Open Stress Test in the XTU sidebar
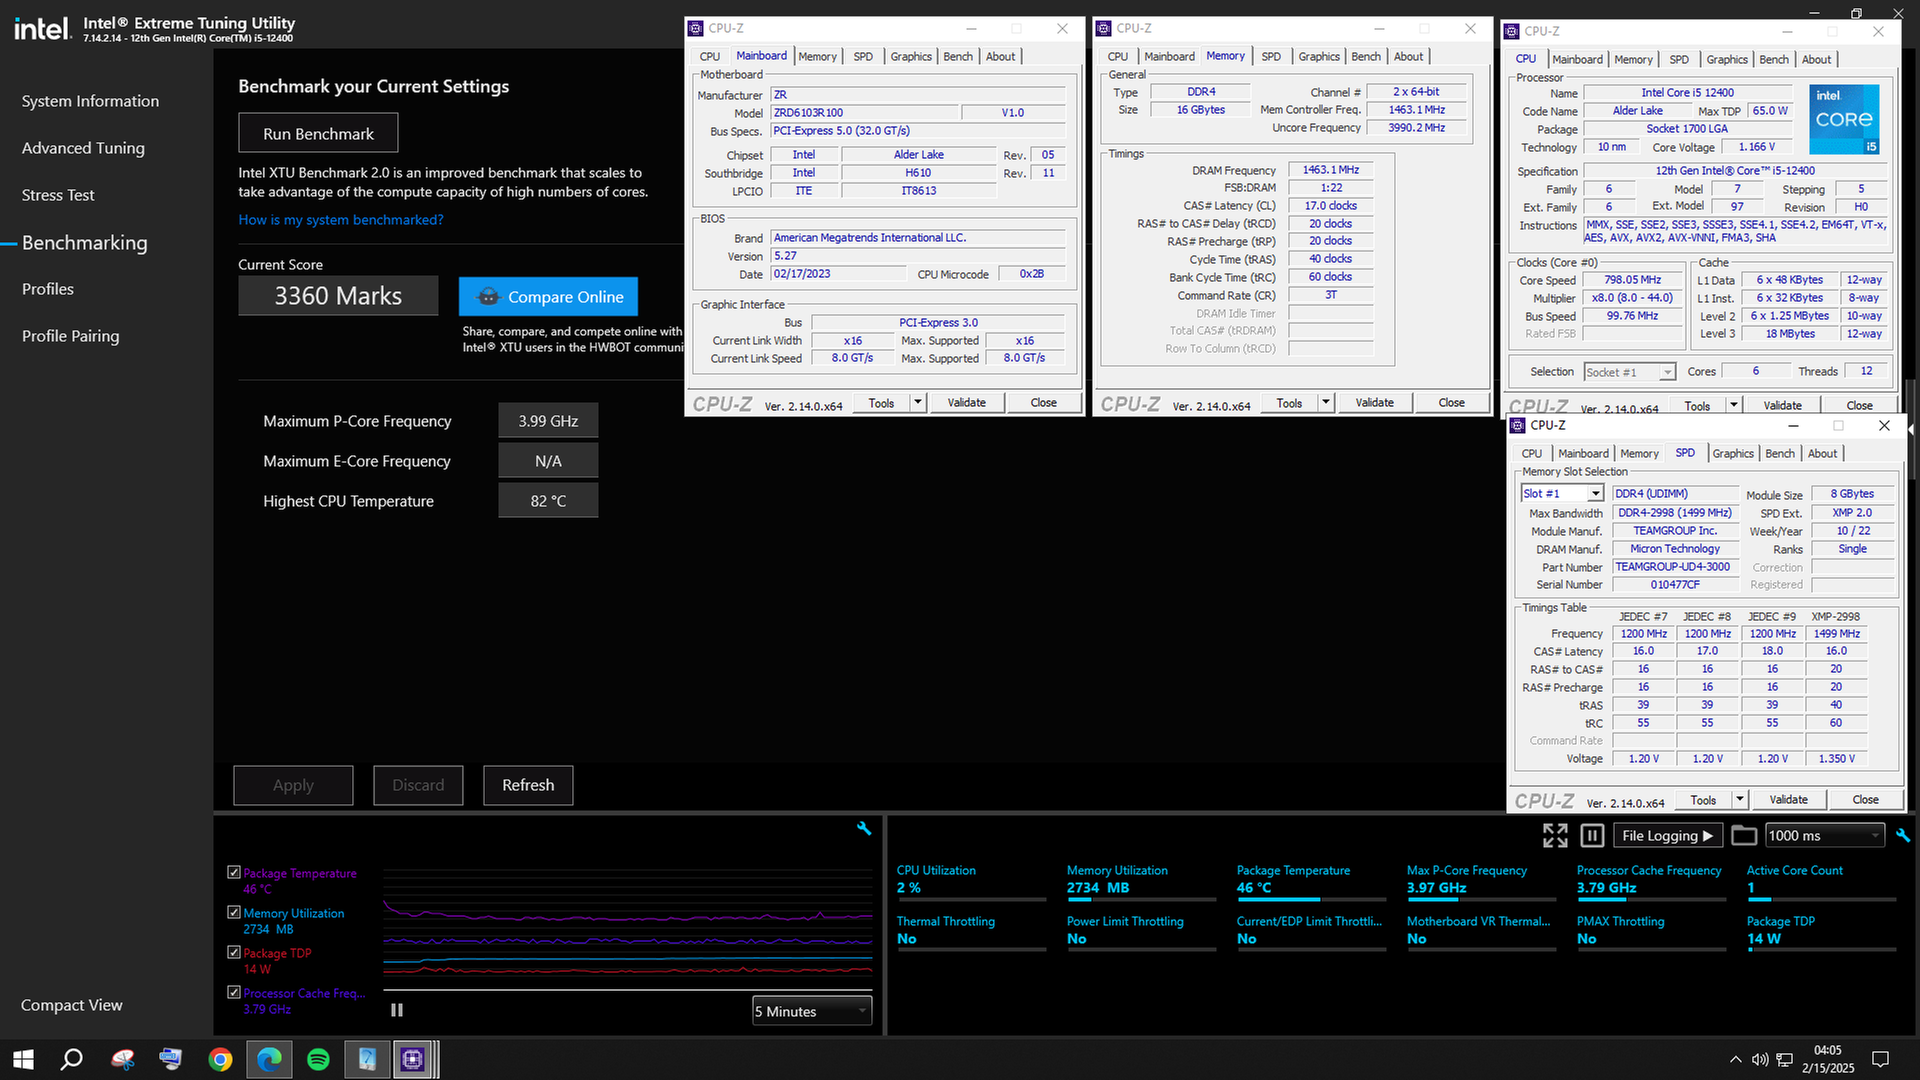The width and height of the screenshot is (1920, 1080). [58, 195]
